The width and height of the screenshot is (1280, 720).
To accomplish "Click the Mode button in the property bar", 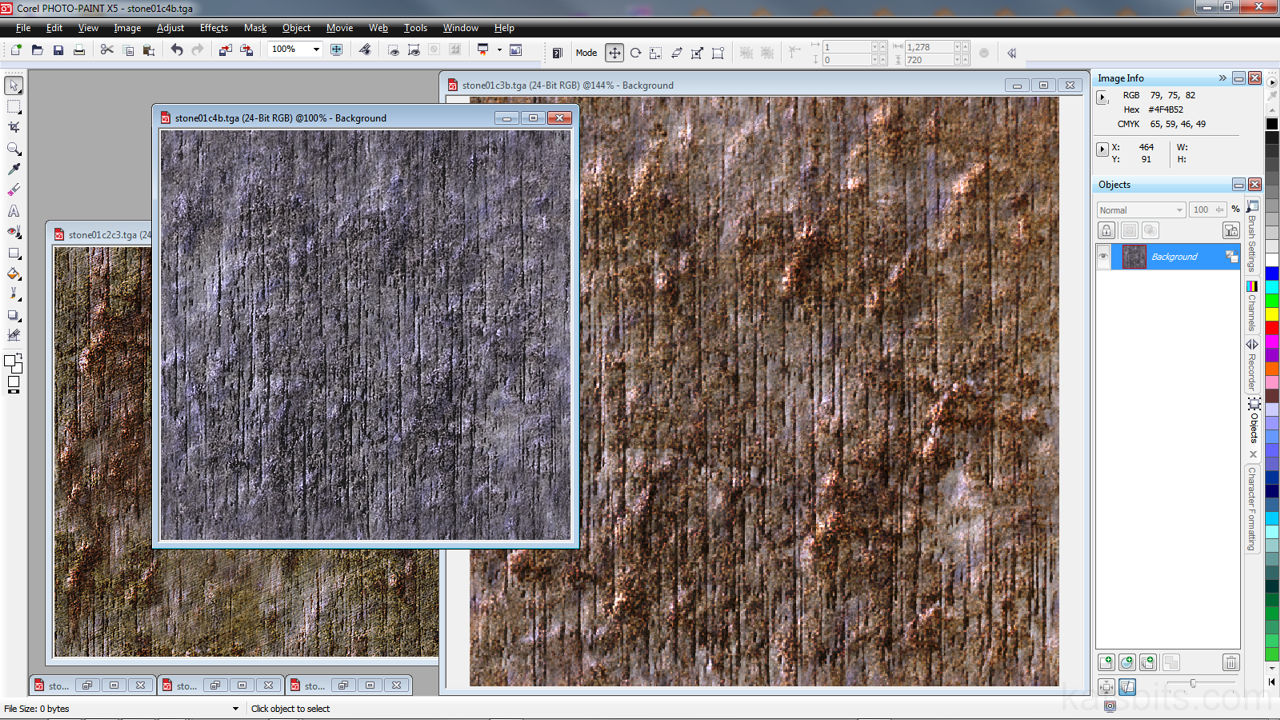I will [x=586, y=53].
